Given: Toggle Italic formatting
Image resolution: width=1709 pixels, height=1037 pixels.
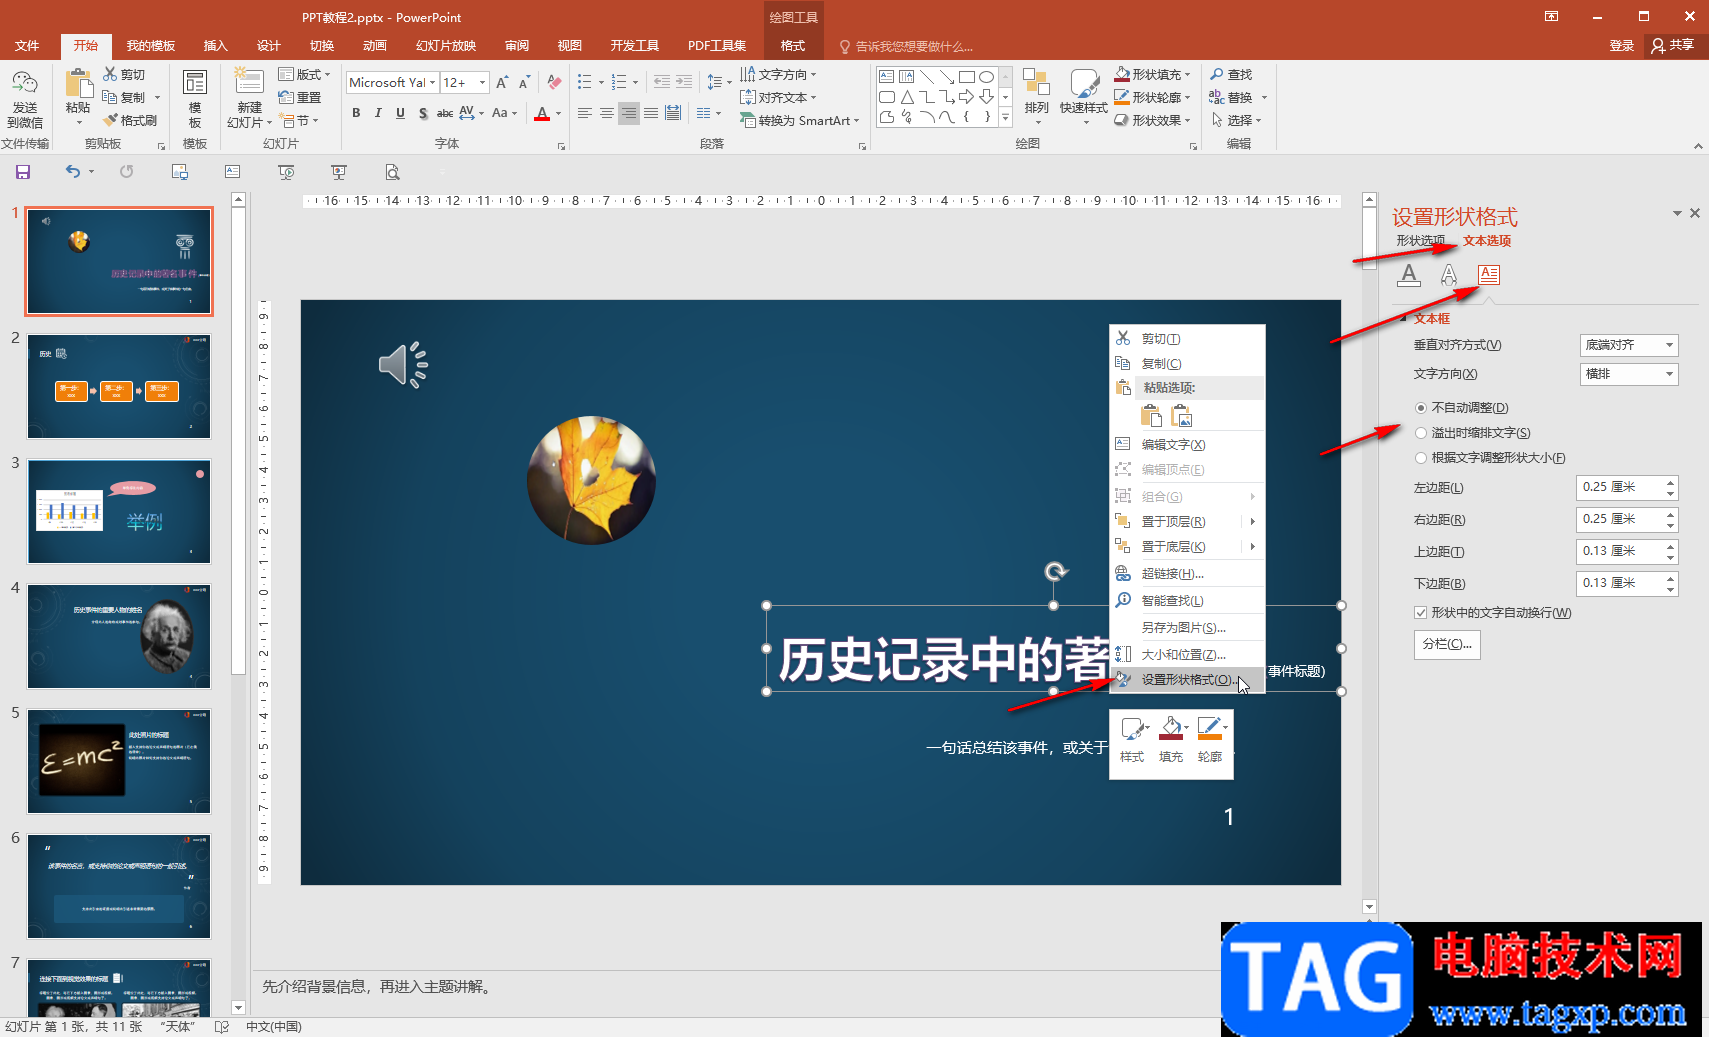Looking at the screenshot, I should tap(378, 113).
